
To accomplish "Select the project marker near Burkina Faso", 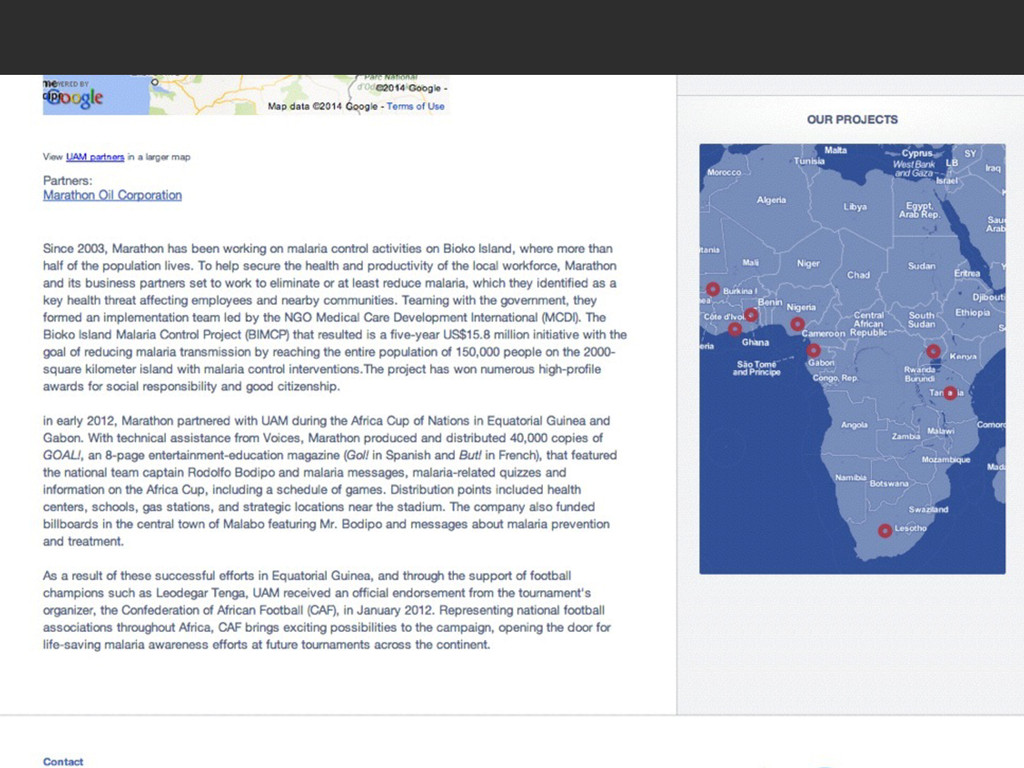I will point(713,289).
